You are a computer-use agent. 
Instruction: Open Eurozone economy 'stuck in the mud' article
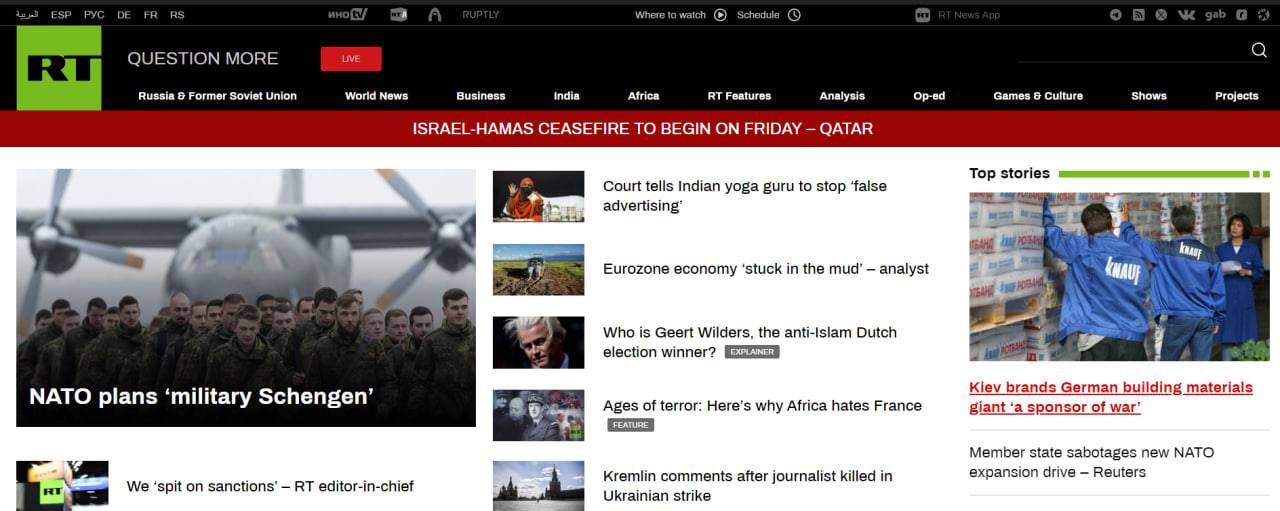766,269
